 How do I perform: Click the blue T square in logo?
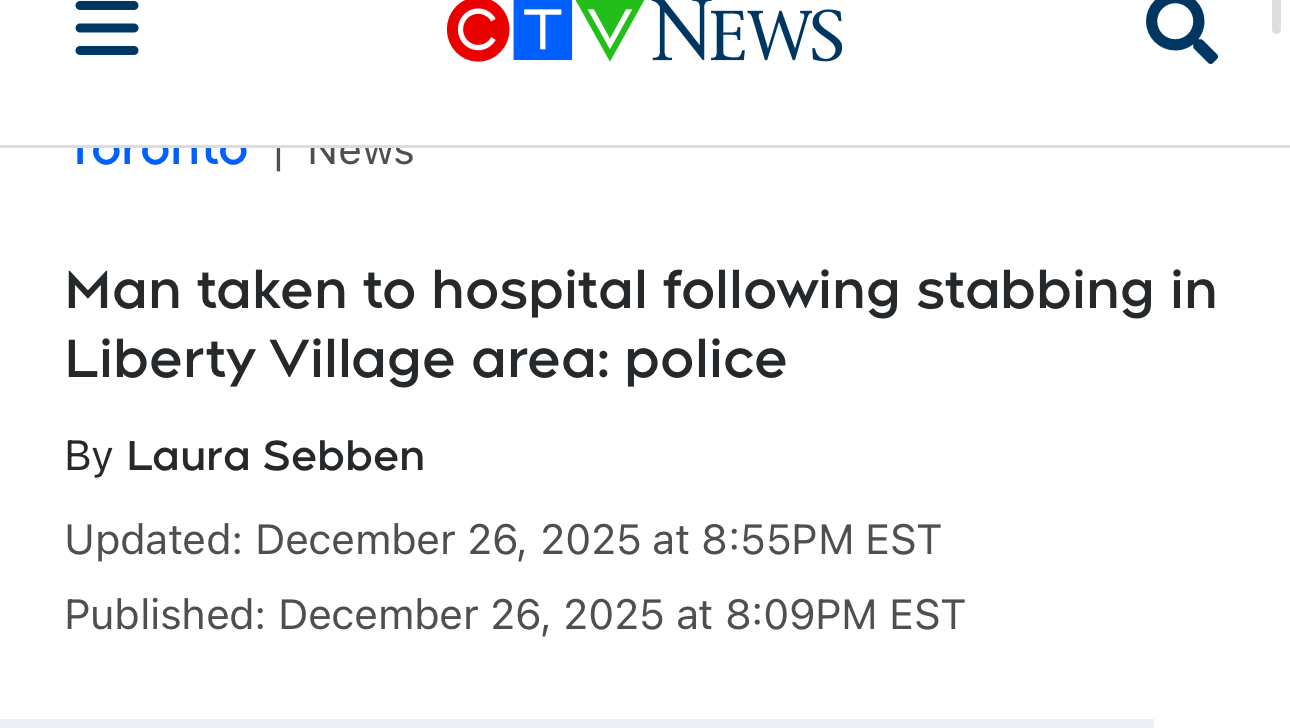point(541,30)
